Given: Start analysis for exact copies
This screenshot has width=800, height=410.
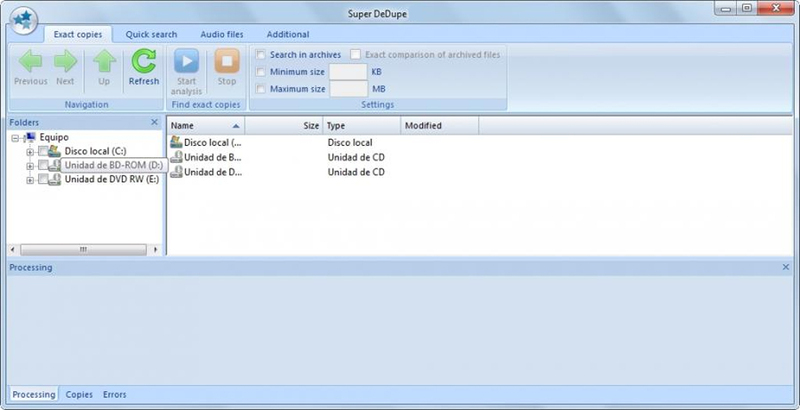Looking at the screenshot, I should click(187, 72).
